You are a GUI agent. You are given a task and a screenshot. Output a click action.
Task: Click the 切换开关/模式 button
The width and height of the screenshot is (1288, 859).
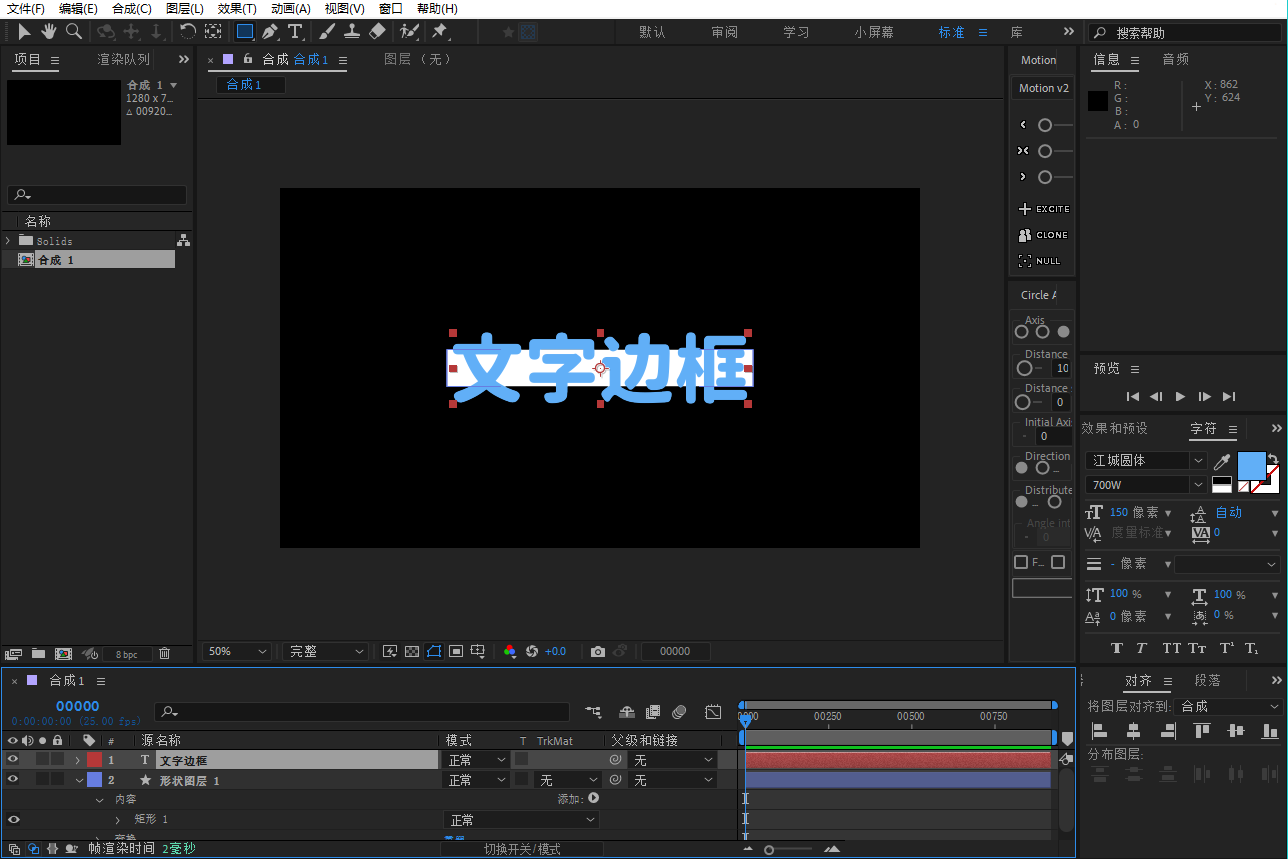pyautogui.click(x=522, y=849)
